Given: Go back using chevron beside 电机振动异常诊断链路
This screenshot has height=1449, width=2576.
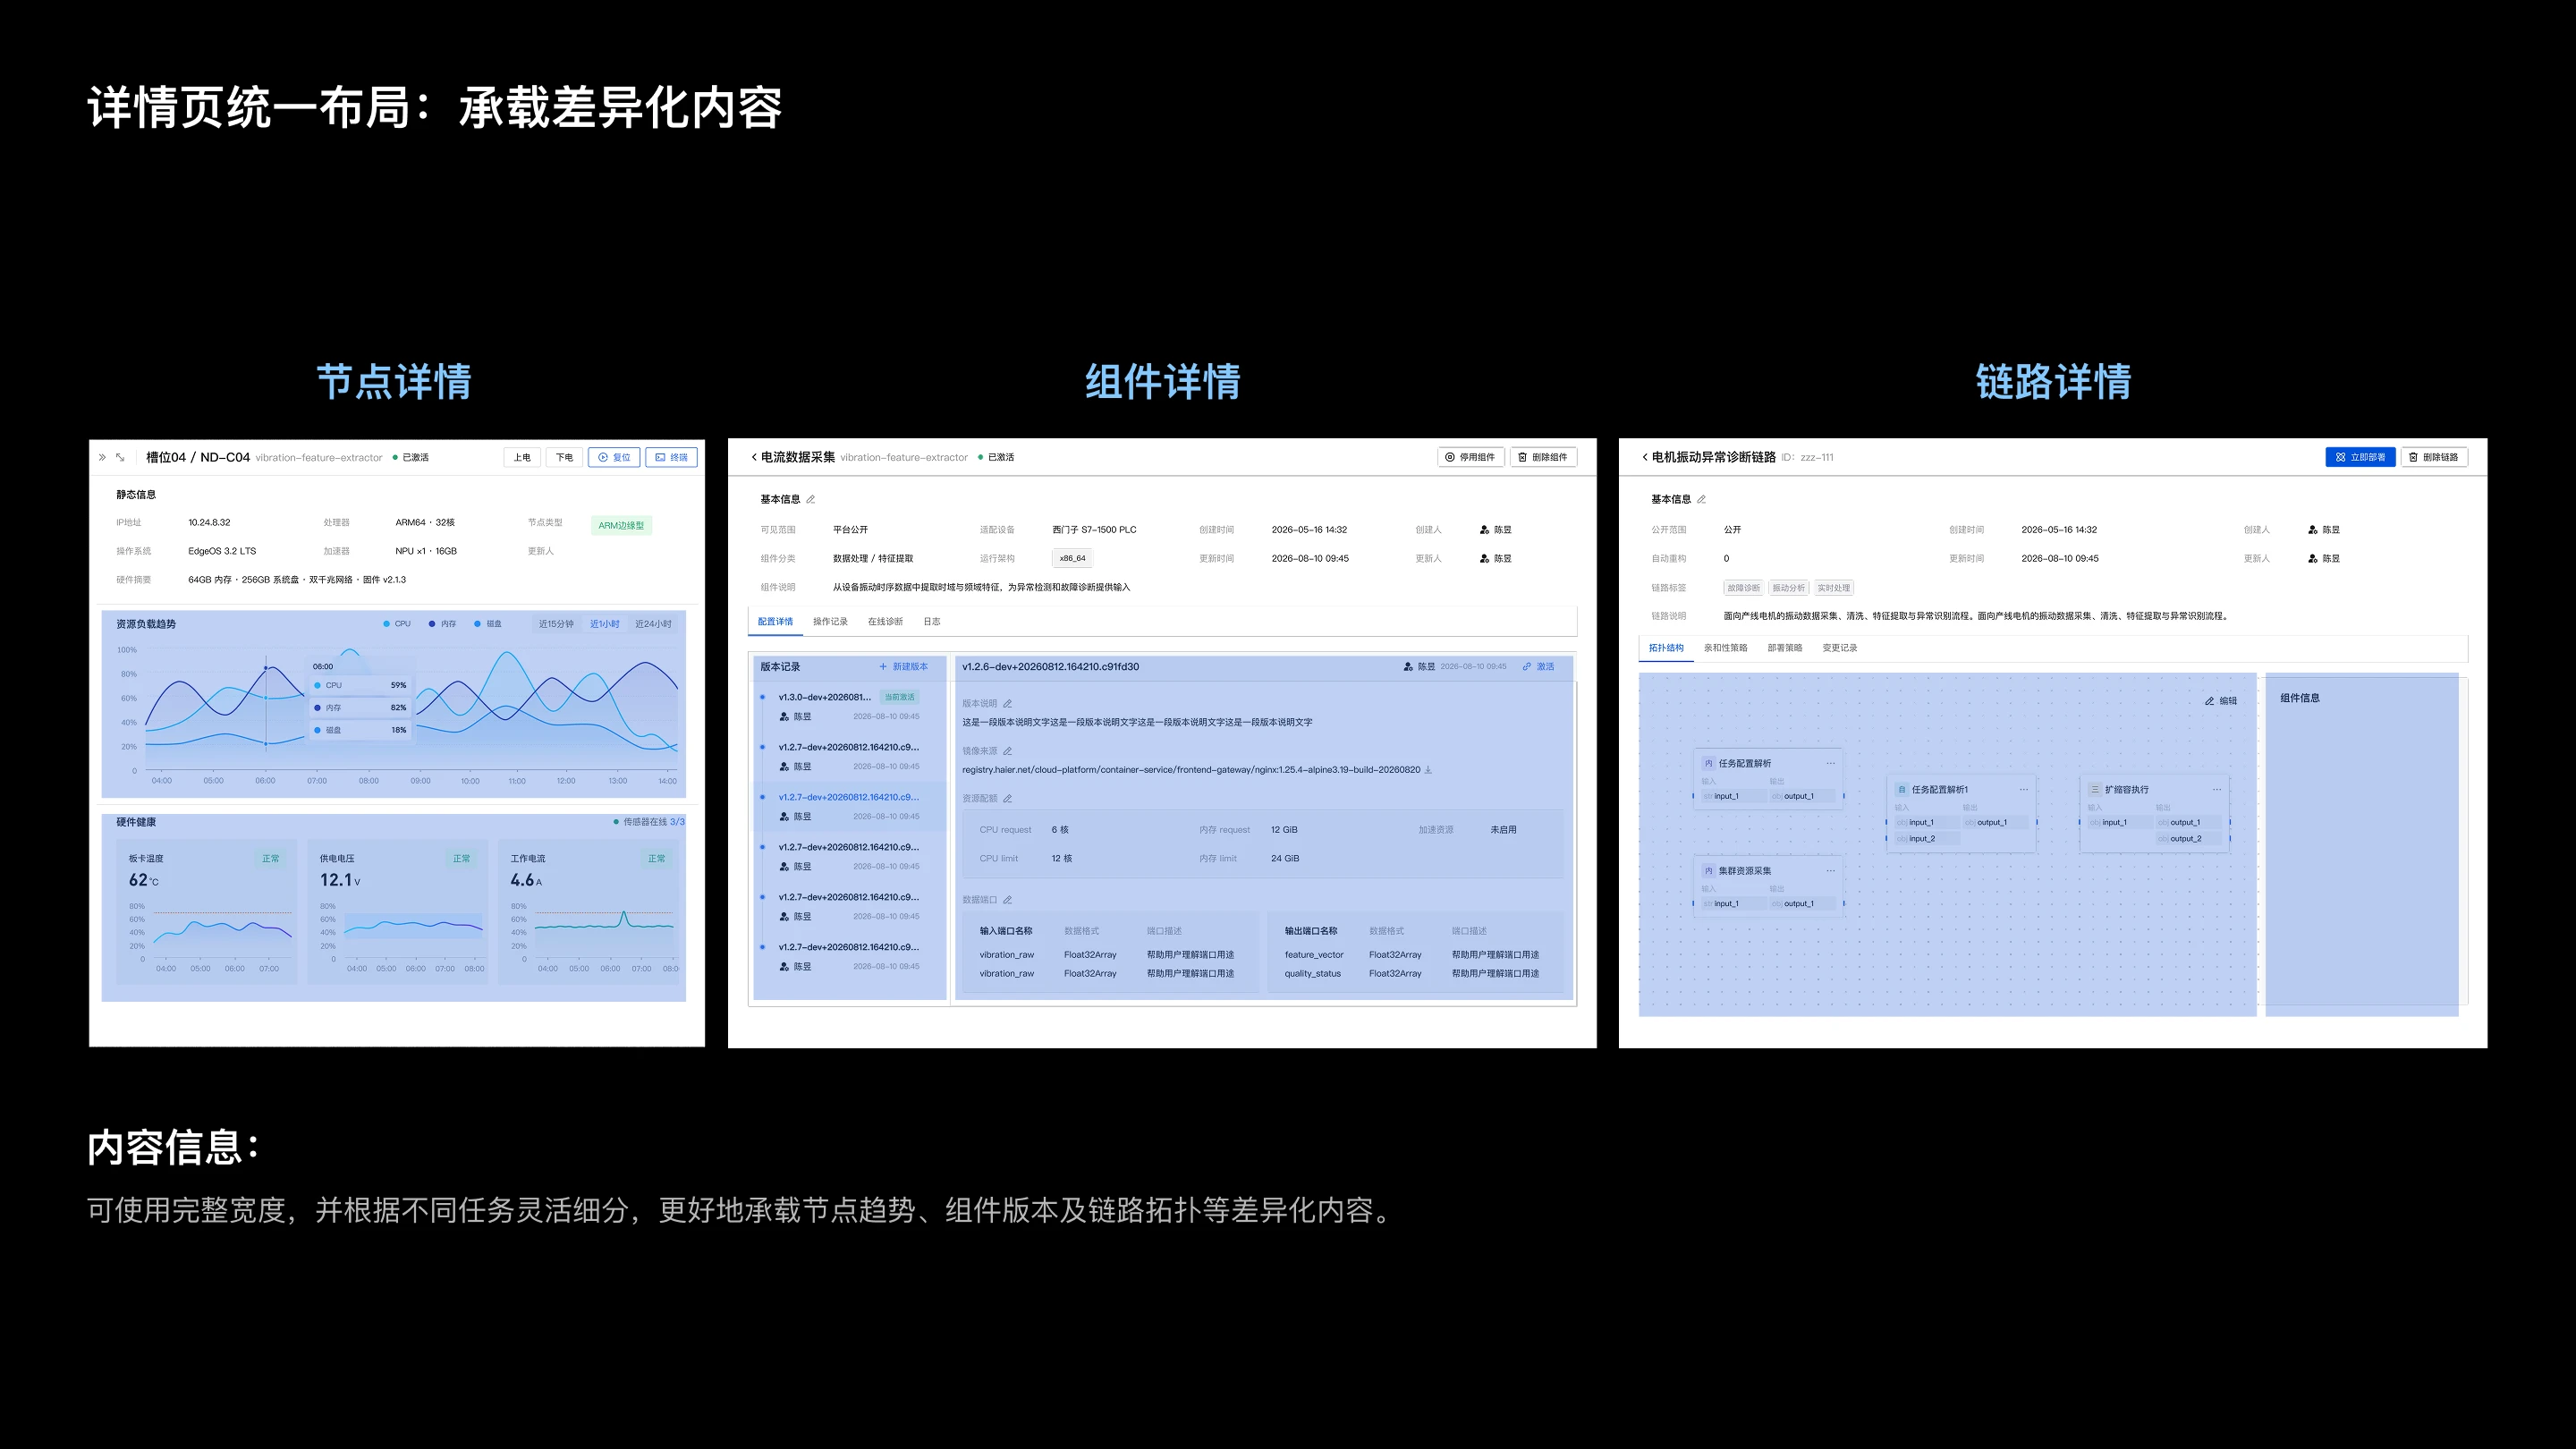Looking at the screenshot, I should coord(1644,457).
